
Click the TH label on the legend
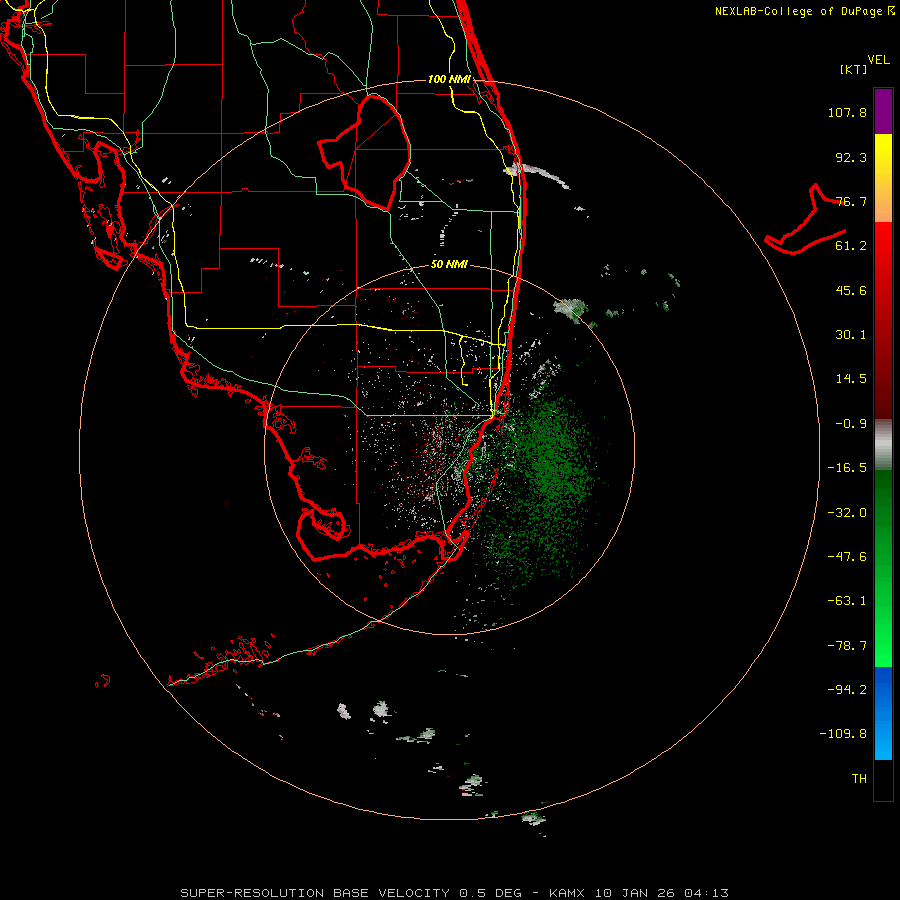coord(859,779)
